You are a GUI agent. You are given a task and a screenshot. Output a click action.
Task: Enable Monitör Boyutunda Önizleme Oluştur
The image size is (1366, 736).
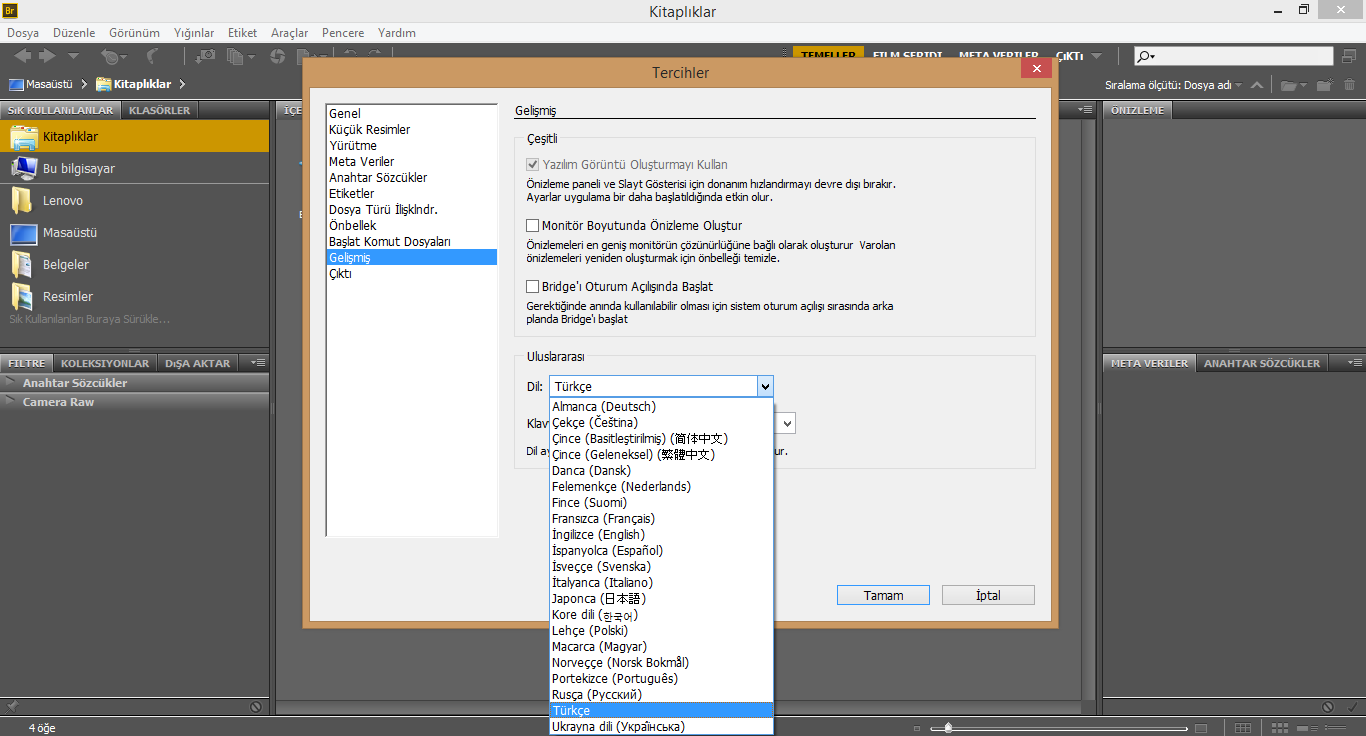(533, 226)
